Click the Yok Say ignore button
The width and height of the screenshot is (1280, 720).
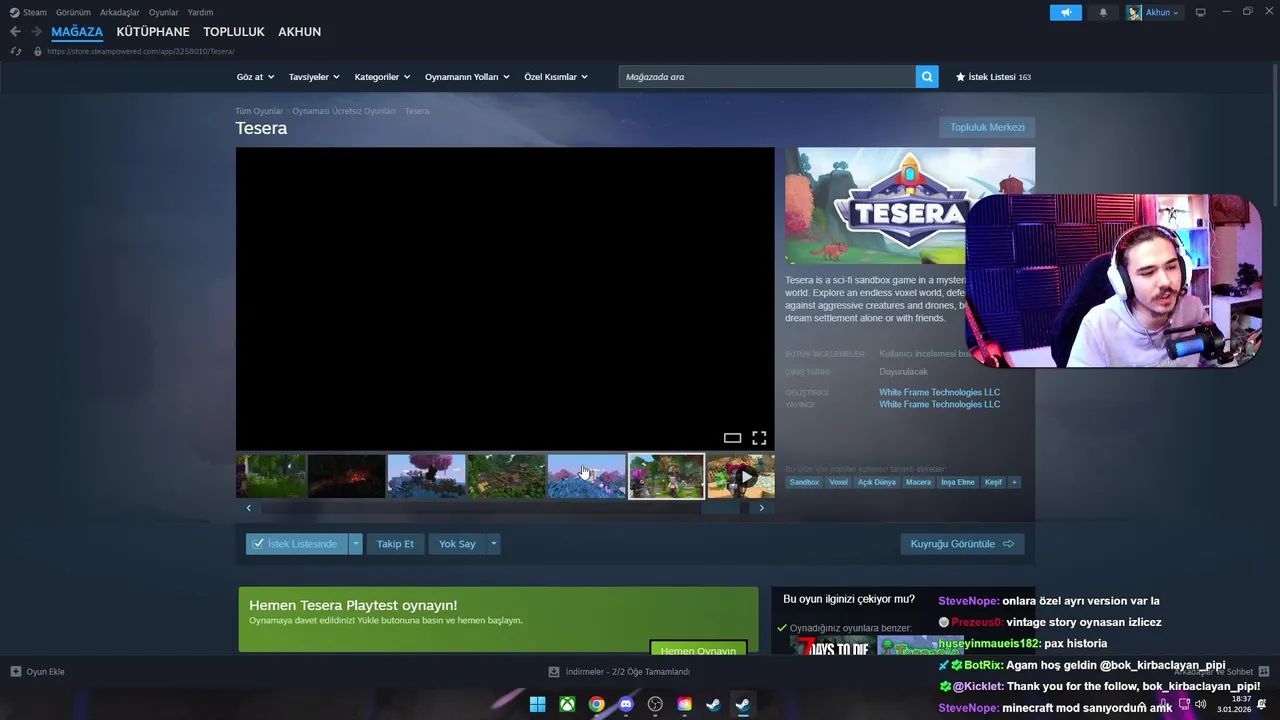[x=457, y=544]
